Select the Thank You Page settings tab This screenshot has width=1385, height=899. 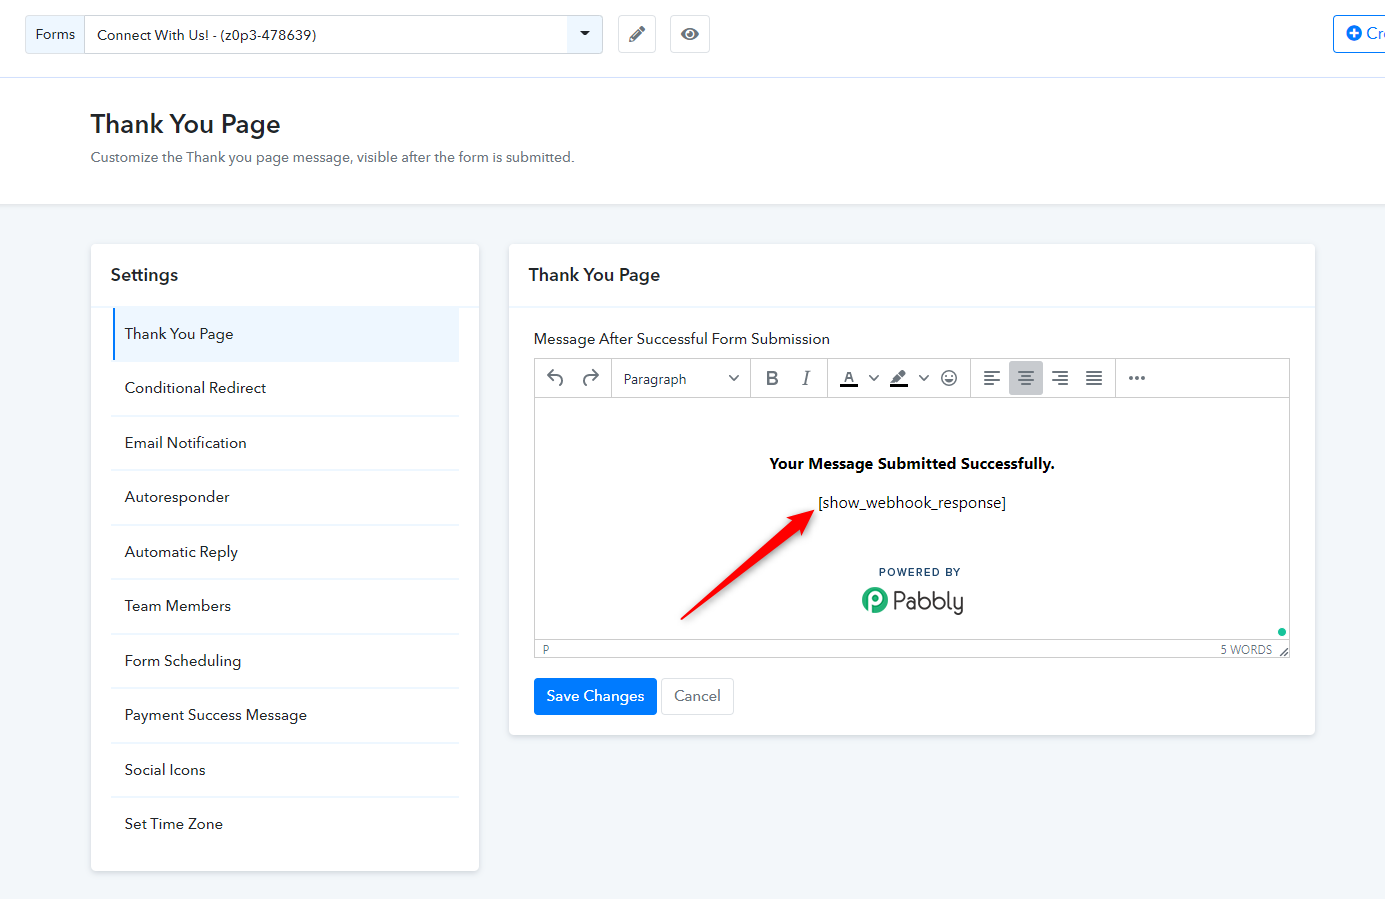click(x=286, y=334)
